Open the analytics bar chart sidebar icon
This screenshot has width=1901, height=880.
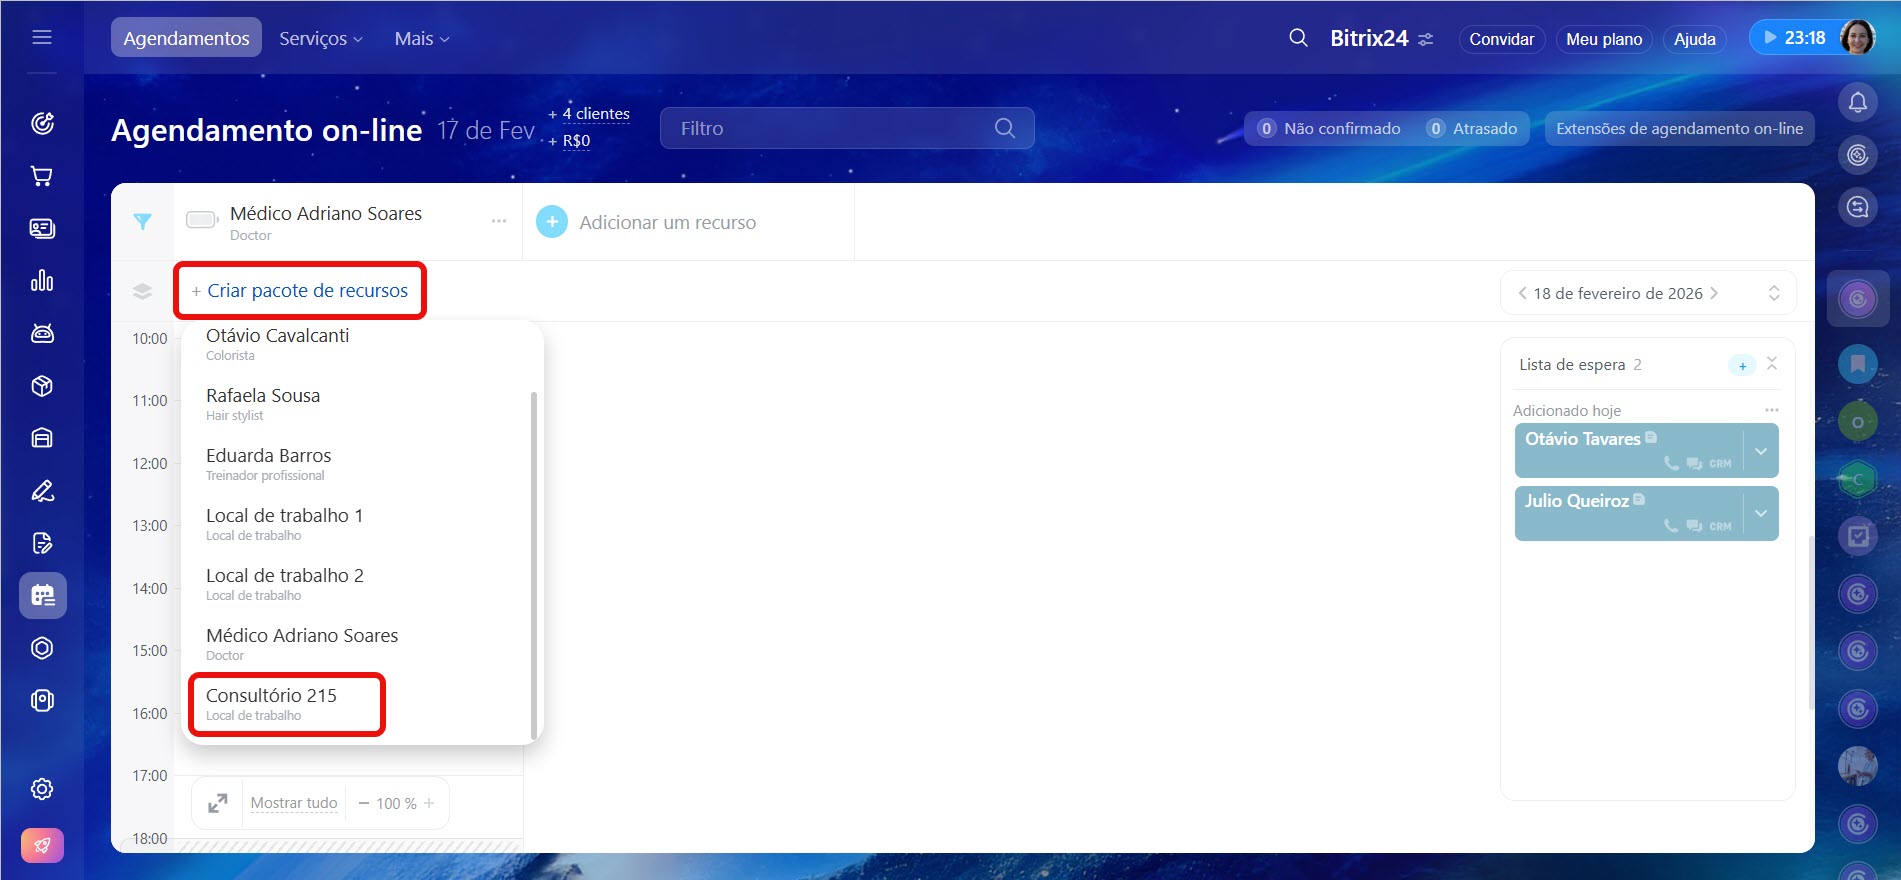[x=42, y=281]
